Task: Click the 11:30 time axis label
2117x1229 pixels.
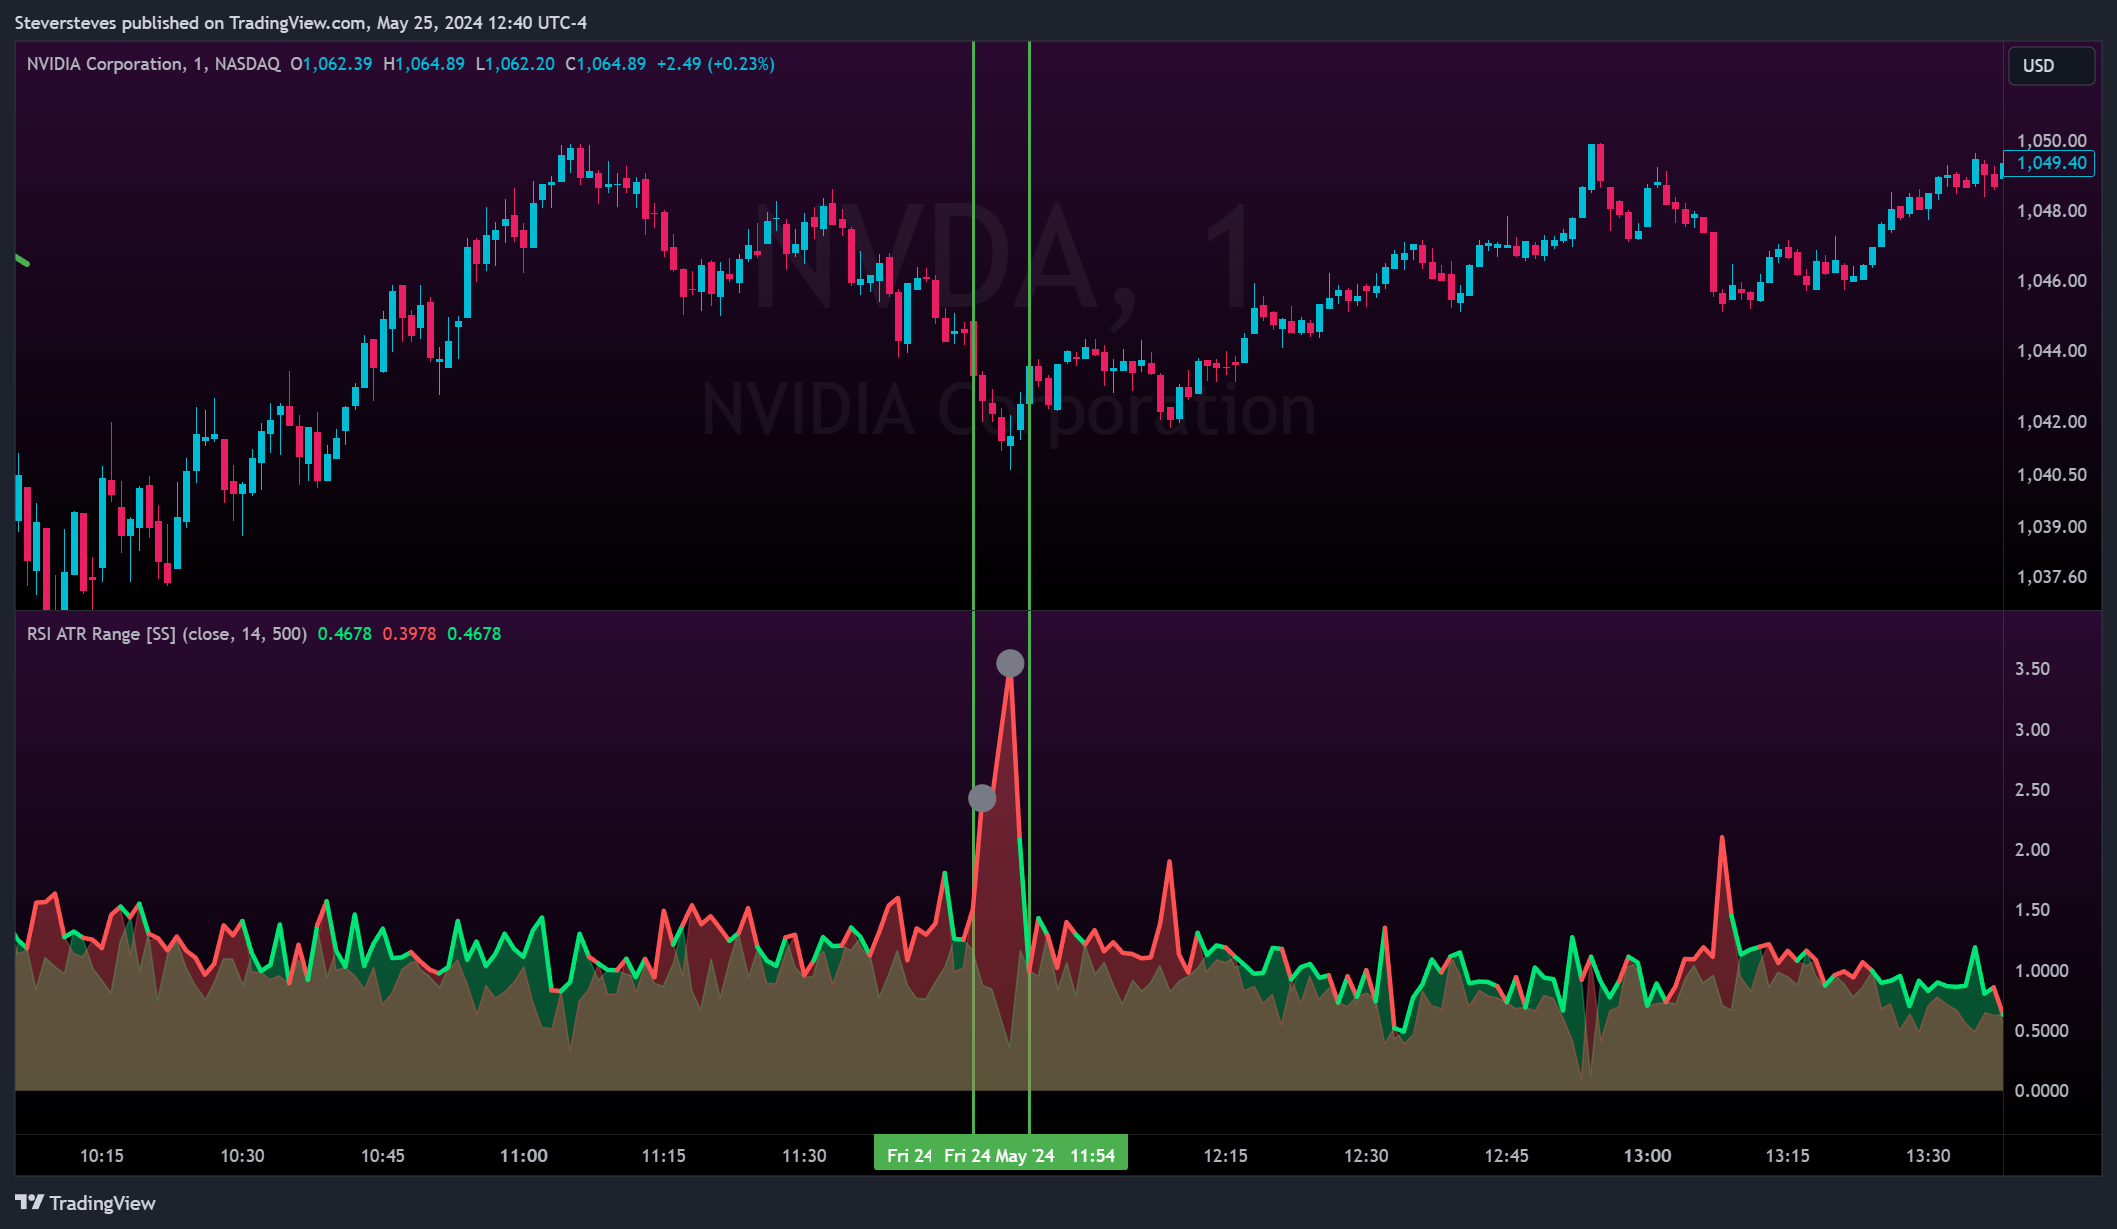Action: [804, 1156]
